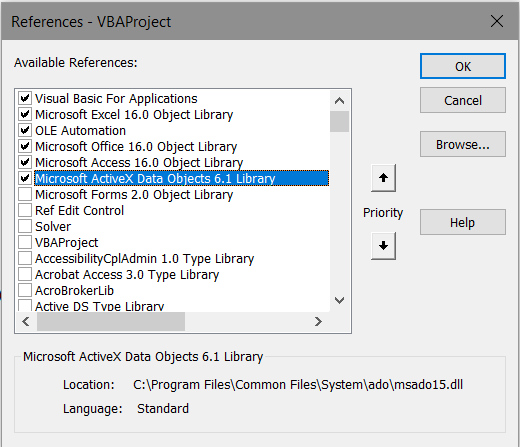Click the list's scroll down arrow
This screenshot has height=447, width=520.
[x=339, y=301]
